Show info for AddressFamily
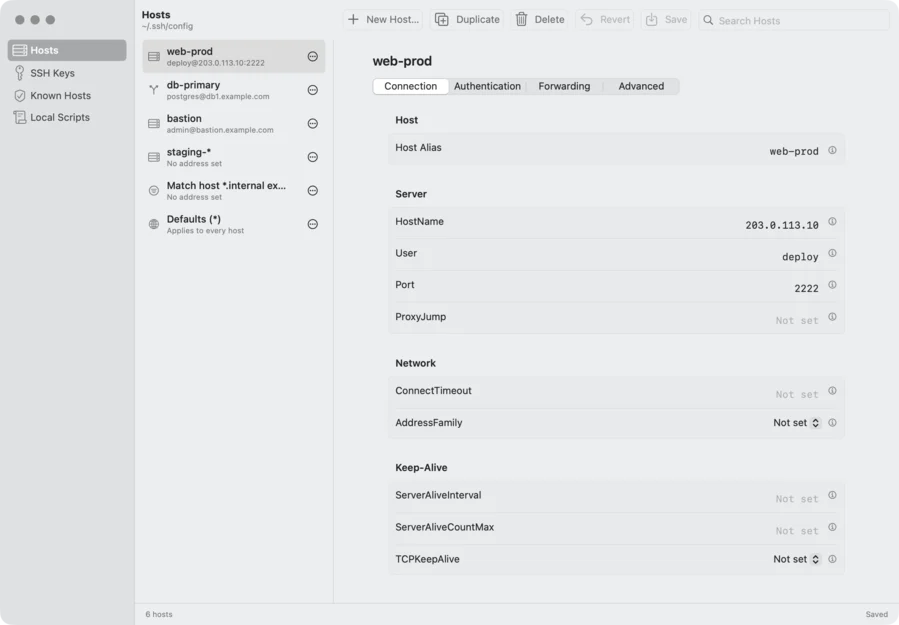This screenshot has width=899, height=625. click(x=832, y=423)
